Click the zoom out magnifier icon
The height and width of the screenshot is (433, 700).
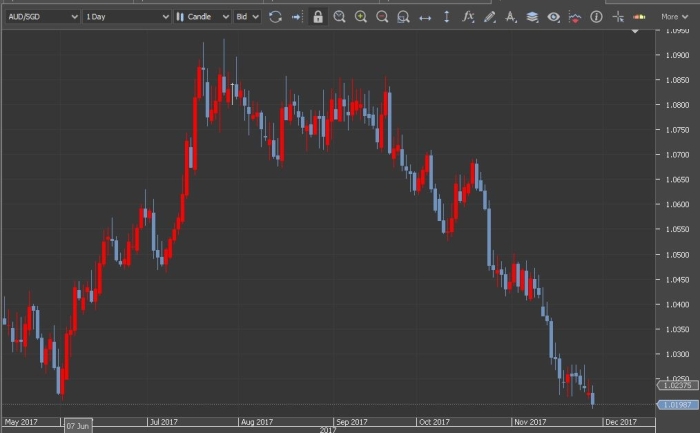tap(382, 17)
